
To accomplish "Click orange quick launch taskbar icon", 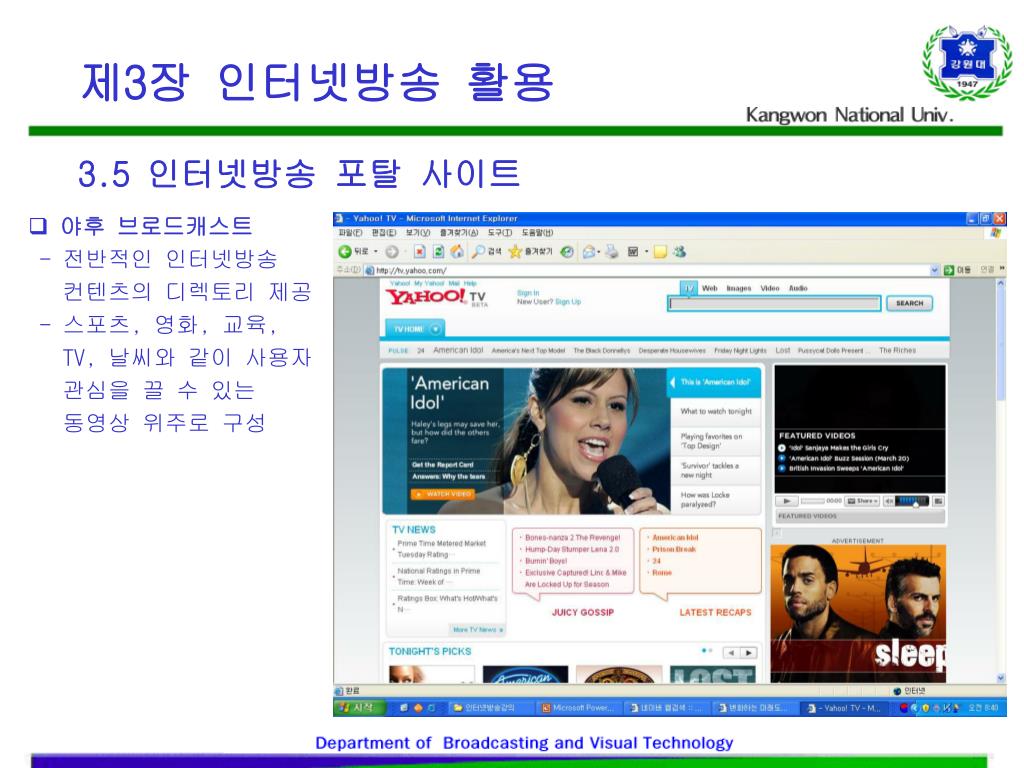I will [x=418, y=707].
